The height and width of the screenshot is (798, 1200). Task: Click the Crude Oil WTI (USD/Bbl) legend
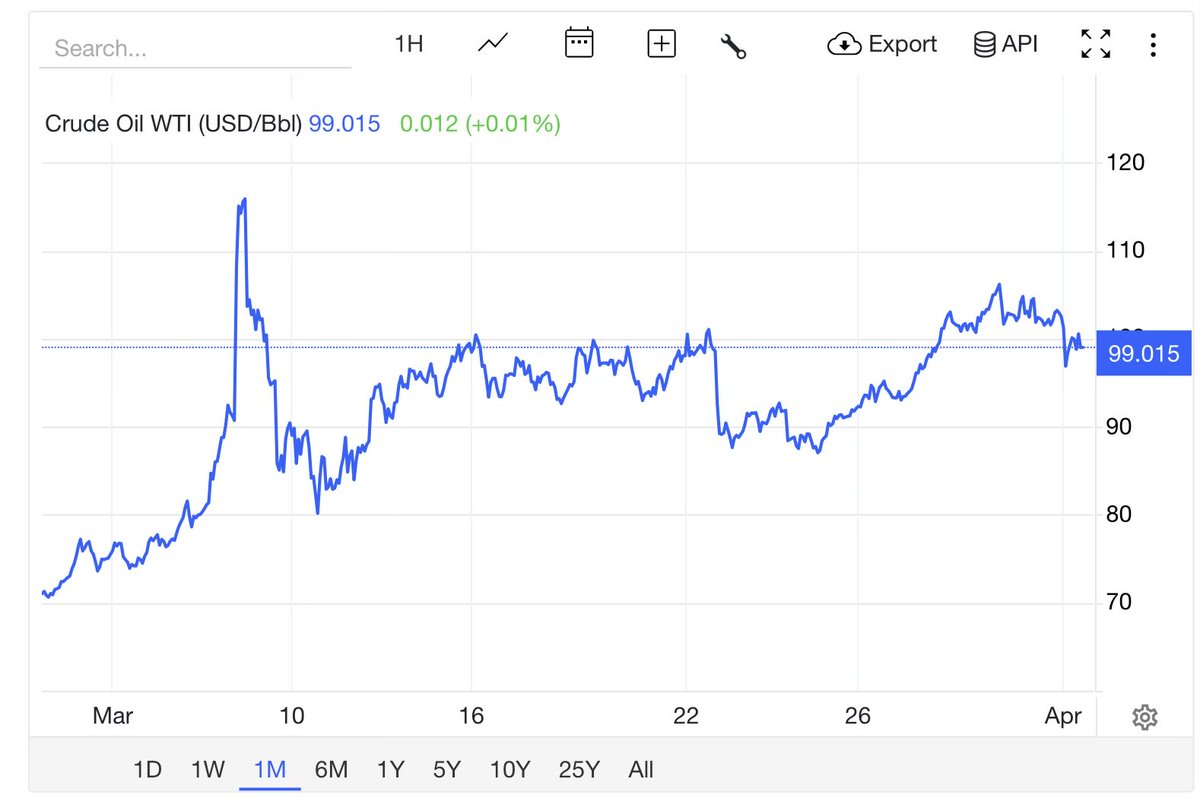click(x=173, y=124)
